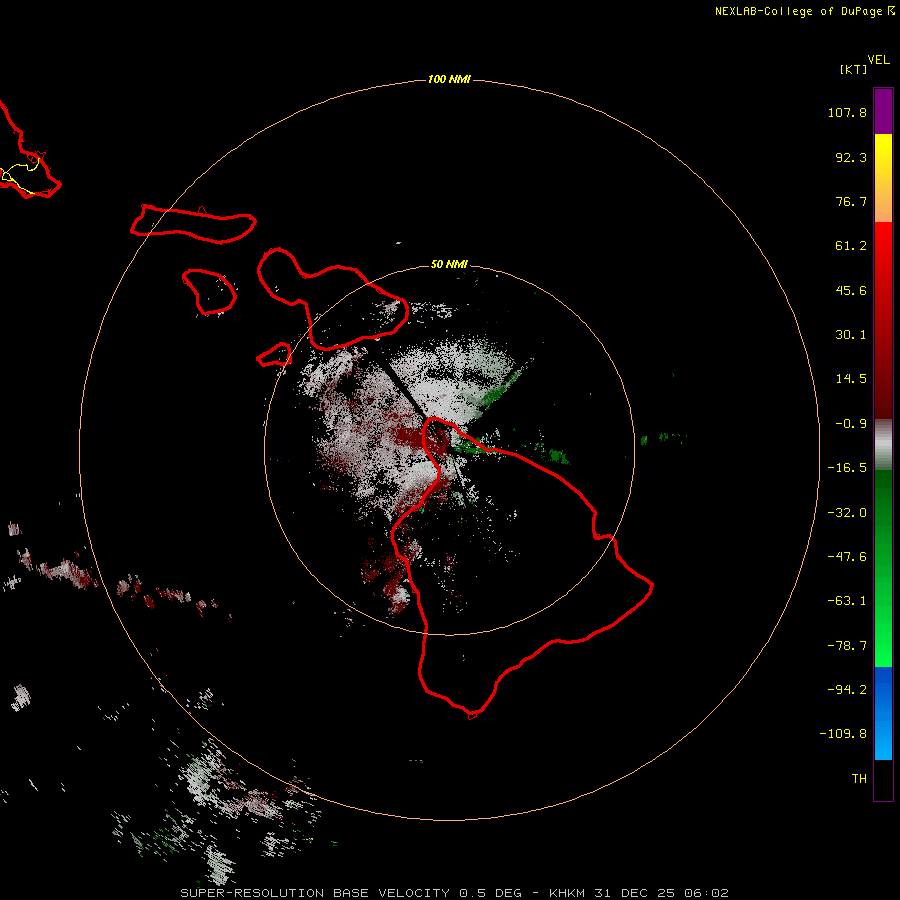Click the -63.1 velocity scale value

[x=847, y=601]
